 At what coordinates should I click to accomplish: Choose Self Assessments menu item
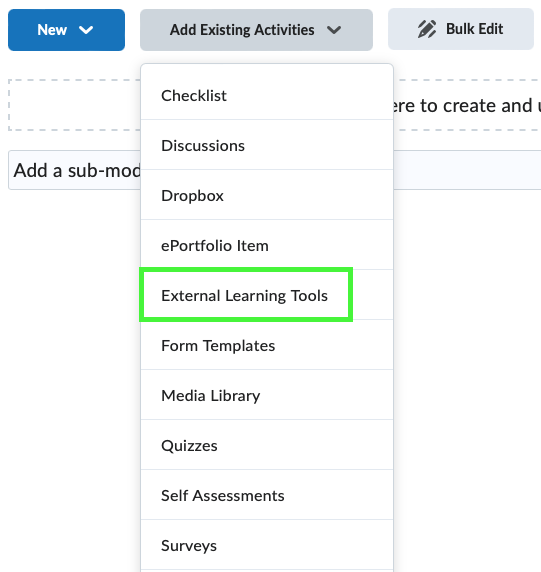click(267, 495)
